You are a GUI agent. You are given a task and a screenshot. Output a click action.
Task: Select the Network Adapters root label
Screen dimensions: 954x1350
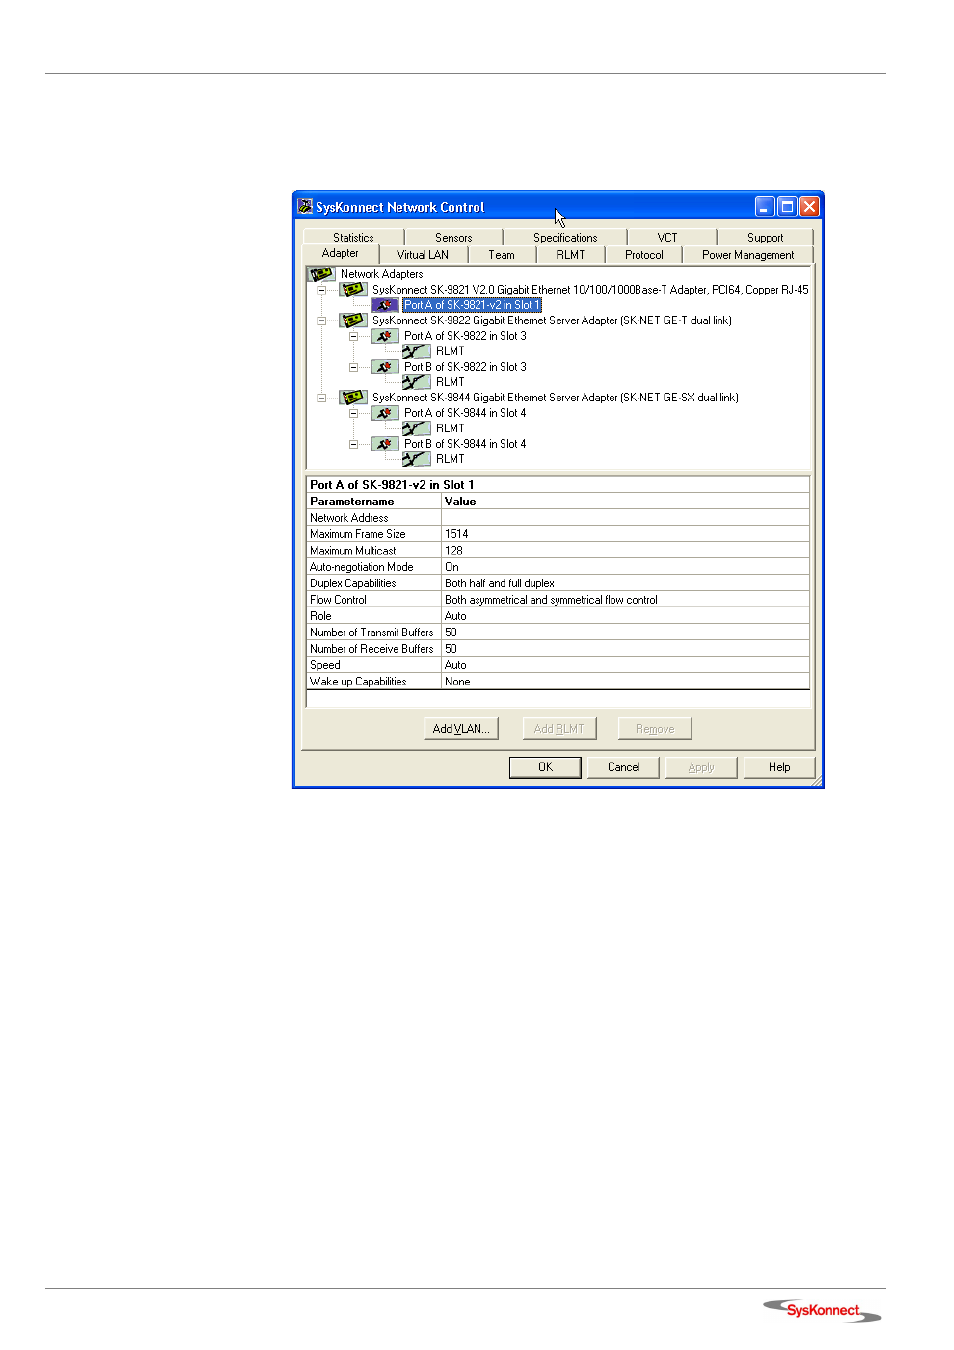tap(382, 274)
